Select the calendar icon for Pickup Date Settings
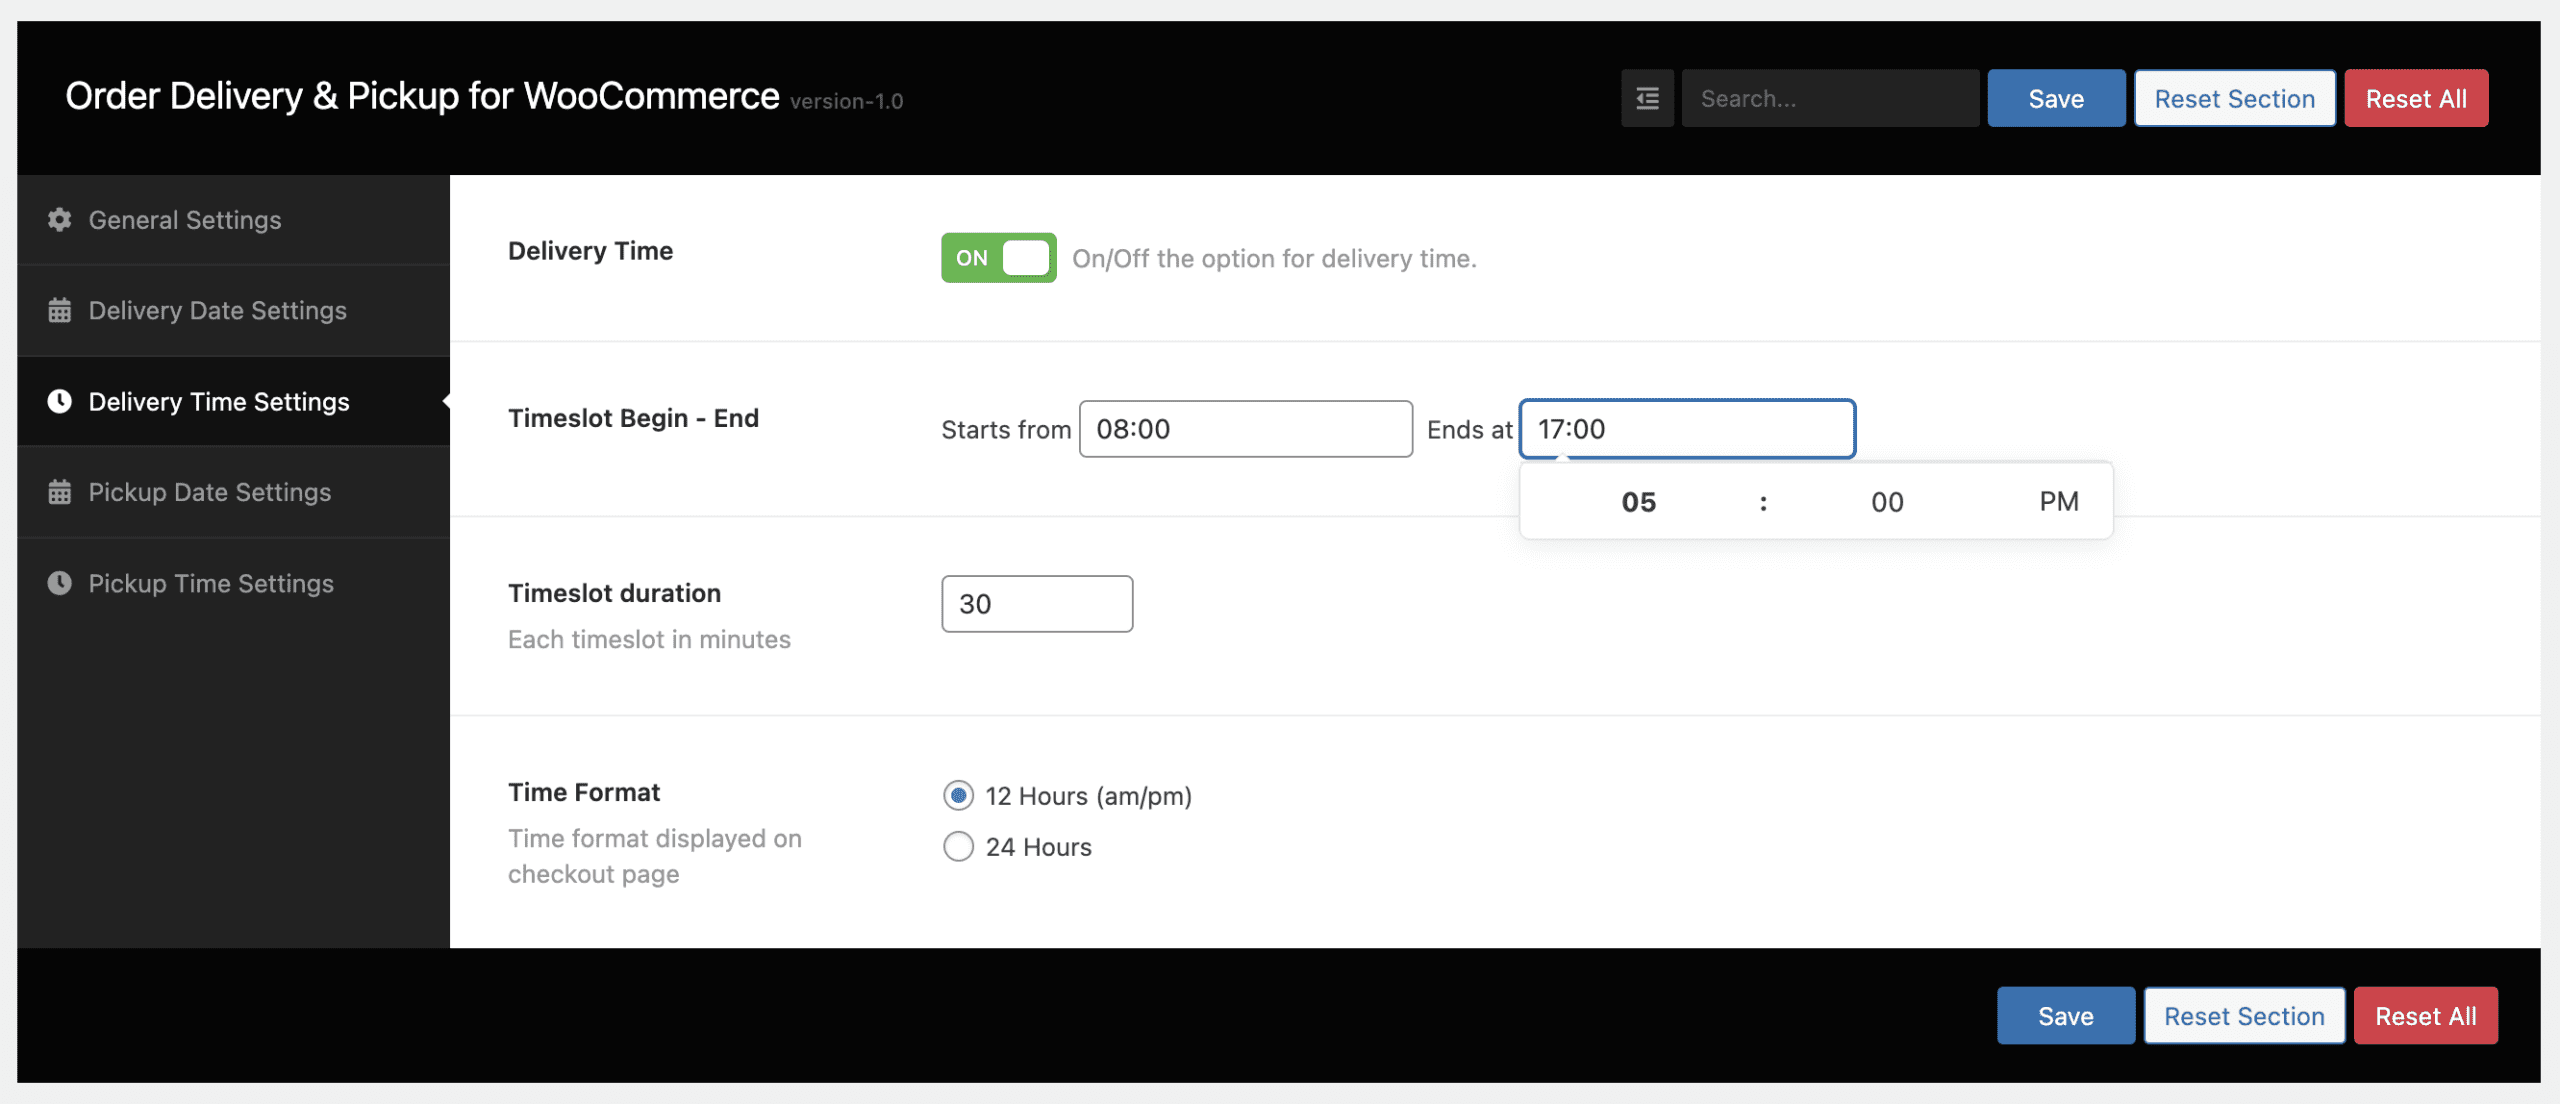The image size is (2560, 1104). coord(59,491)
